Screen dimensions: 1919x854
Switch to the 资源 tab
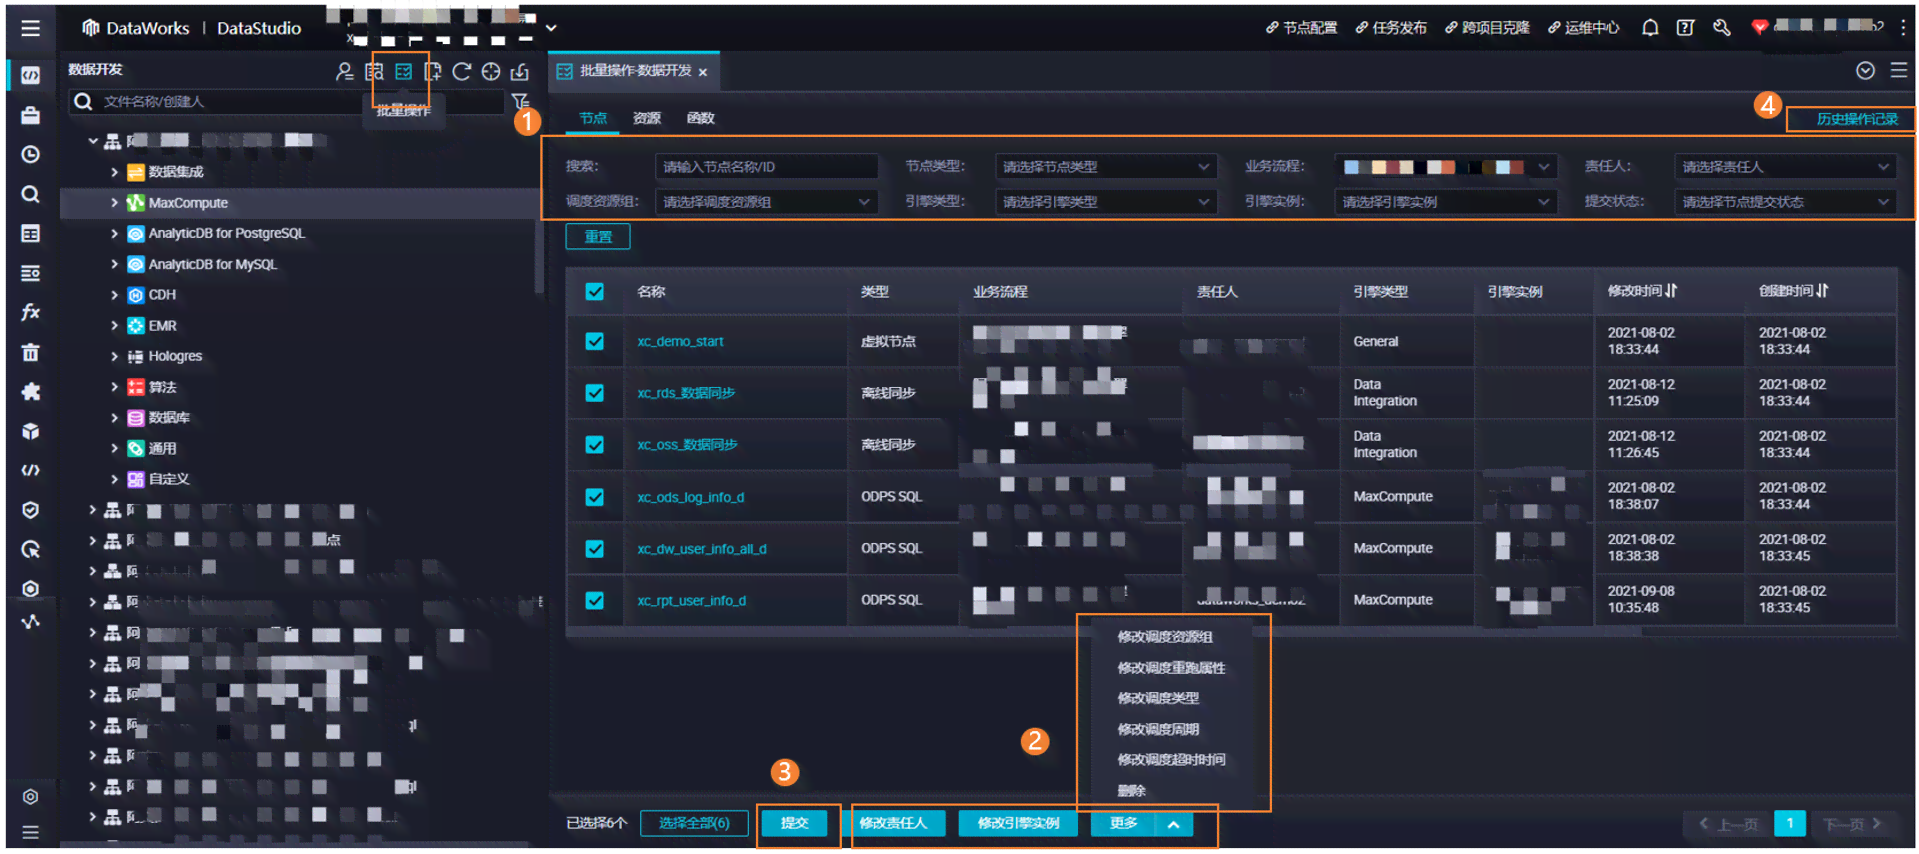[x=647, y=118]
